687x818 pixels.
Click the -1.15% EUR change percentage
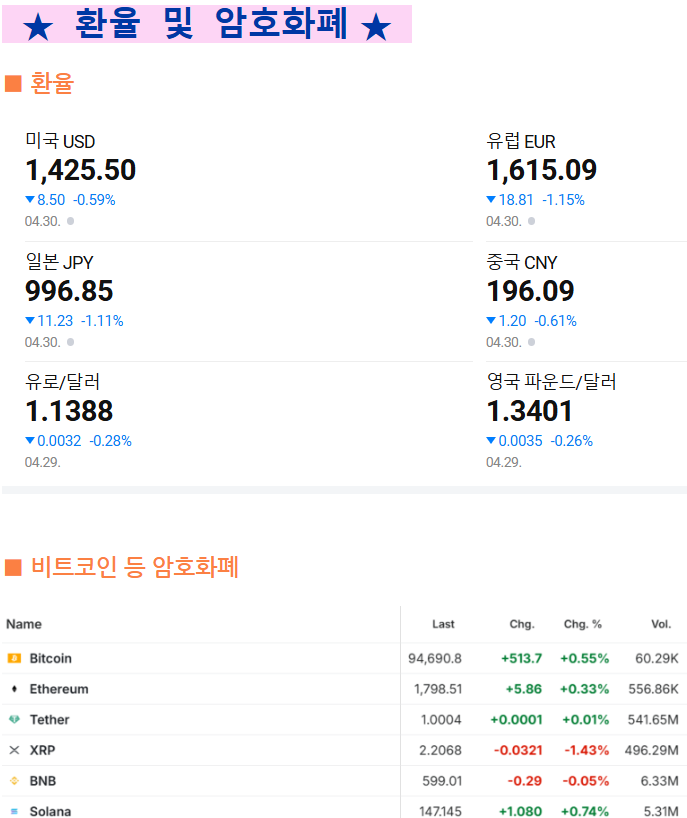tap(563, 200)
